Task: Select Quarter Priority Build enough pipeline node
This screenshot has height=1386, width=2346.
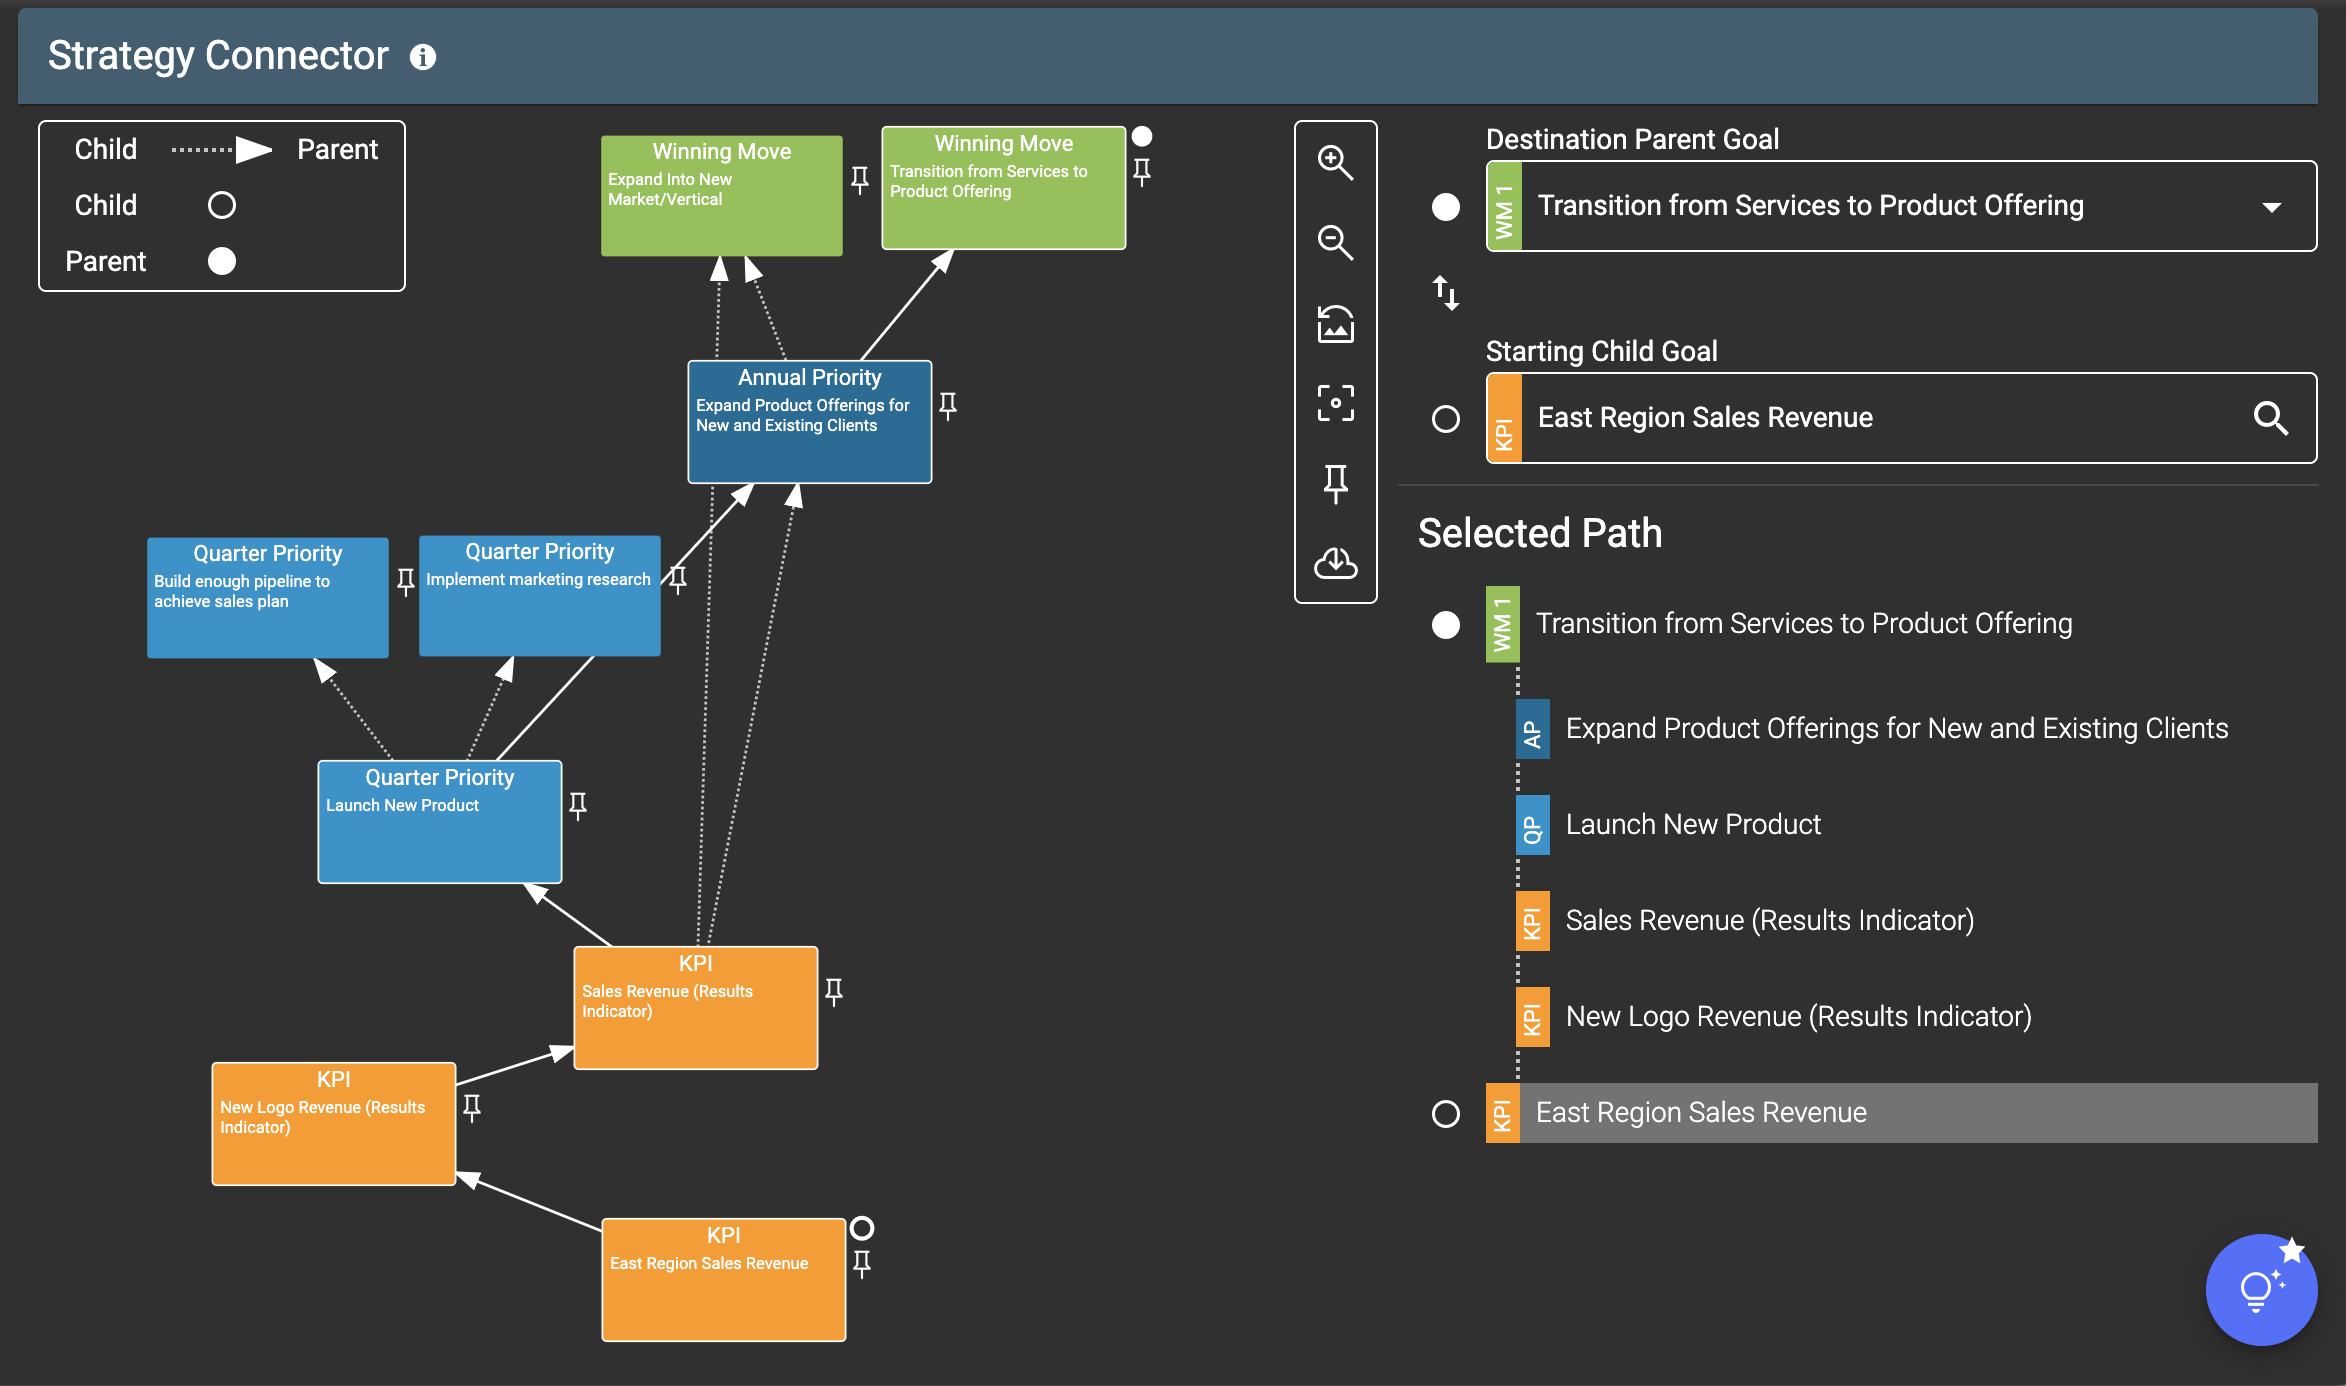Action: click(267, 598)
